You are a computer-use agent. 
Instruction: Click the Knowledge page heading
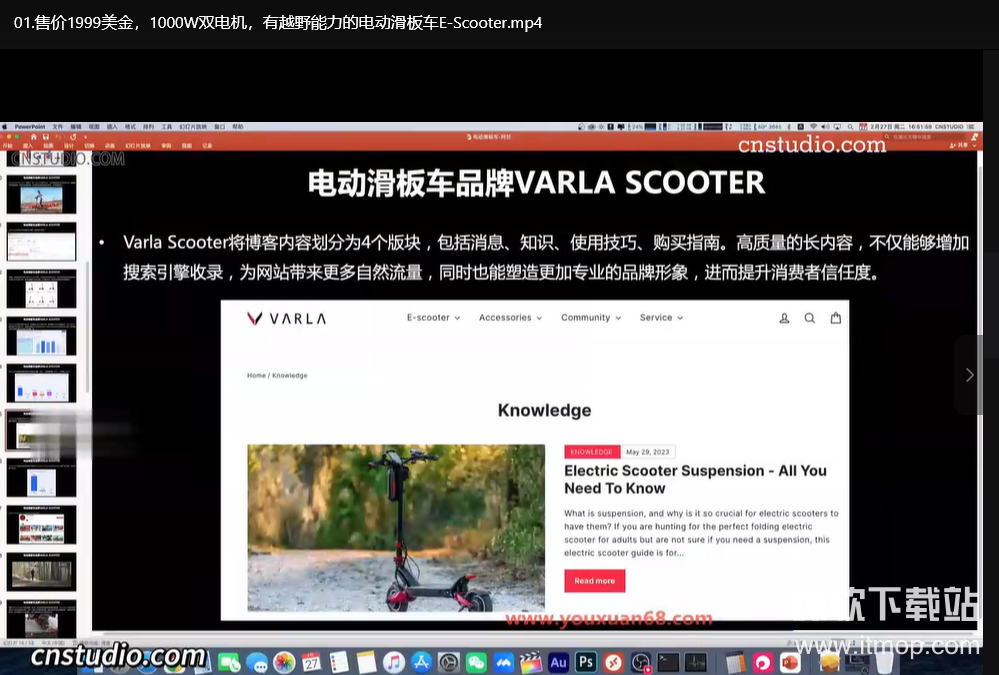545,410
